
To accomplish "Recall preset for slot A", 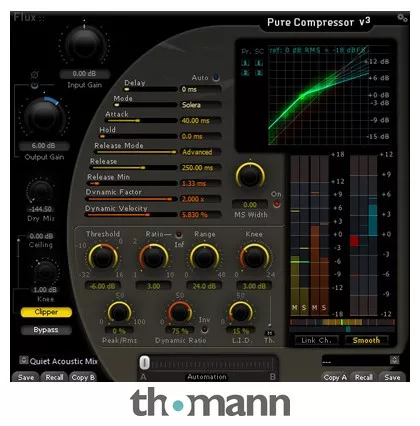I will click(x=54, y=377).
